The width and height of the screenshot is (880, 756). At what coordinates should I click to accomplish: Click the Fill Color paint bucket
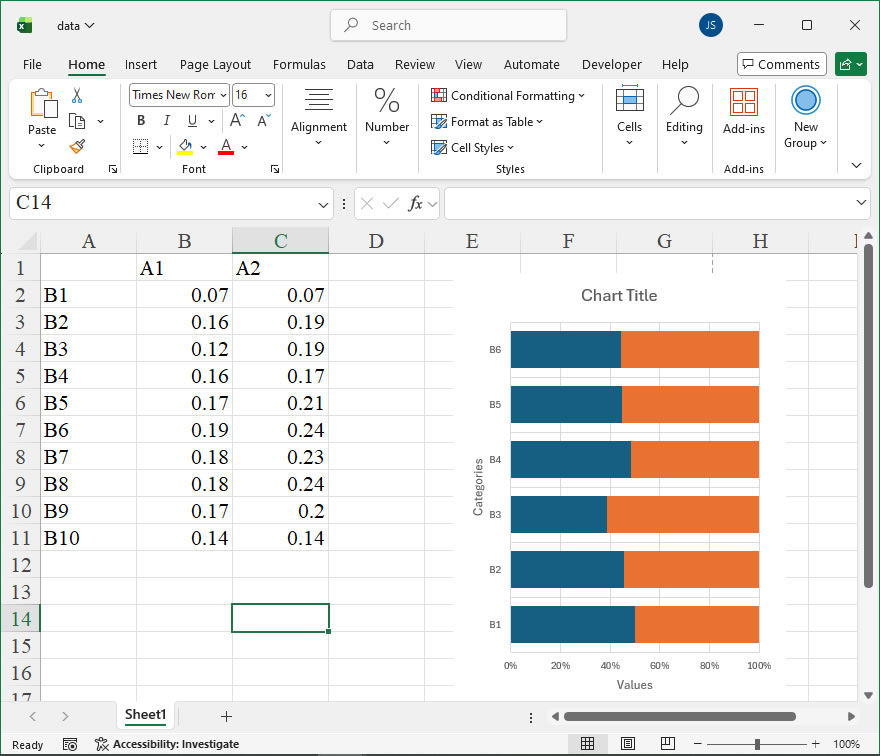point(185,146)
